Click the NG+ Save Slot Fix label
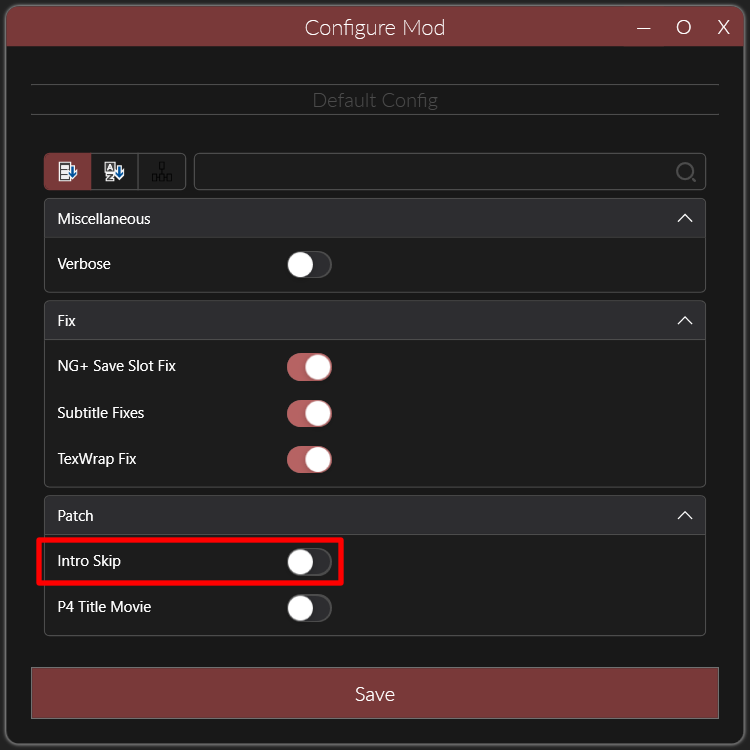Screen dimensions: 750x750 pyautogui.click(x=116, y=366)
